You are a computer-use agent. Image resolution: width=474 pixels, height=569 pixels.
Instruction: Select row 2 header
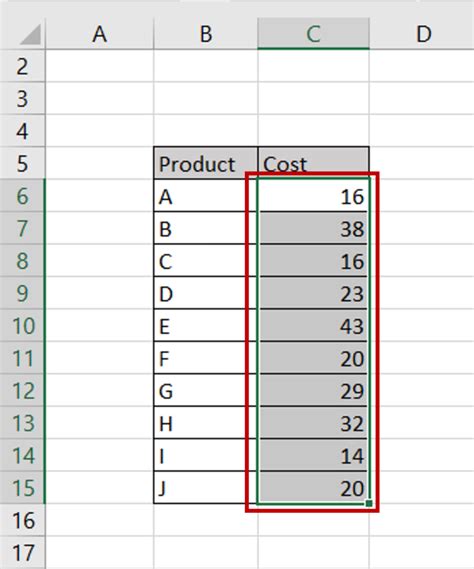click(23, 66)
